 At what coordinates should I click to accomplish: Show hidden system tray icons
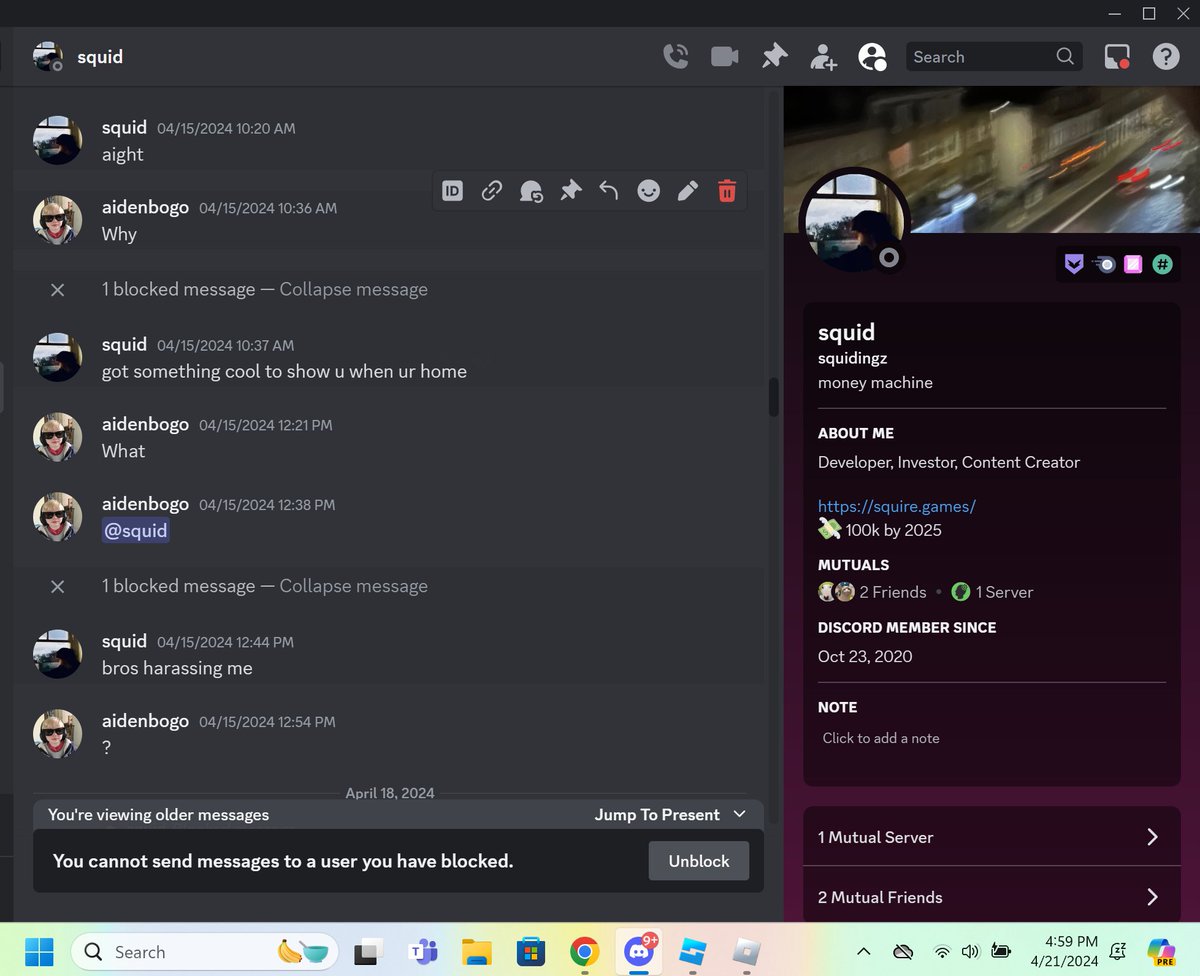[x=864, y=952]
